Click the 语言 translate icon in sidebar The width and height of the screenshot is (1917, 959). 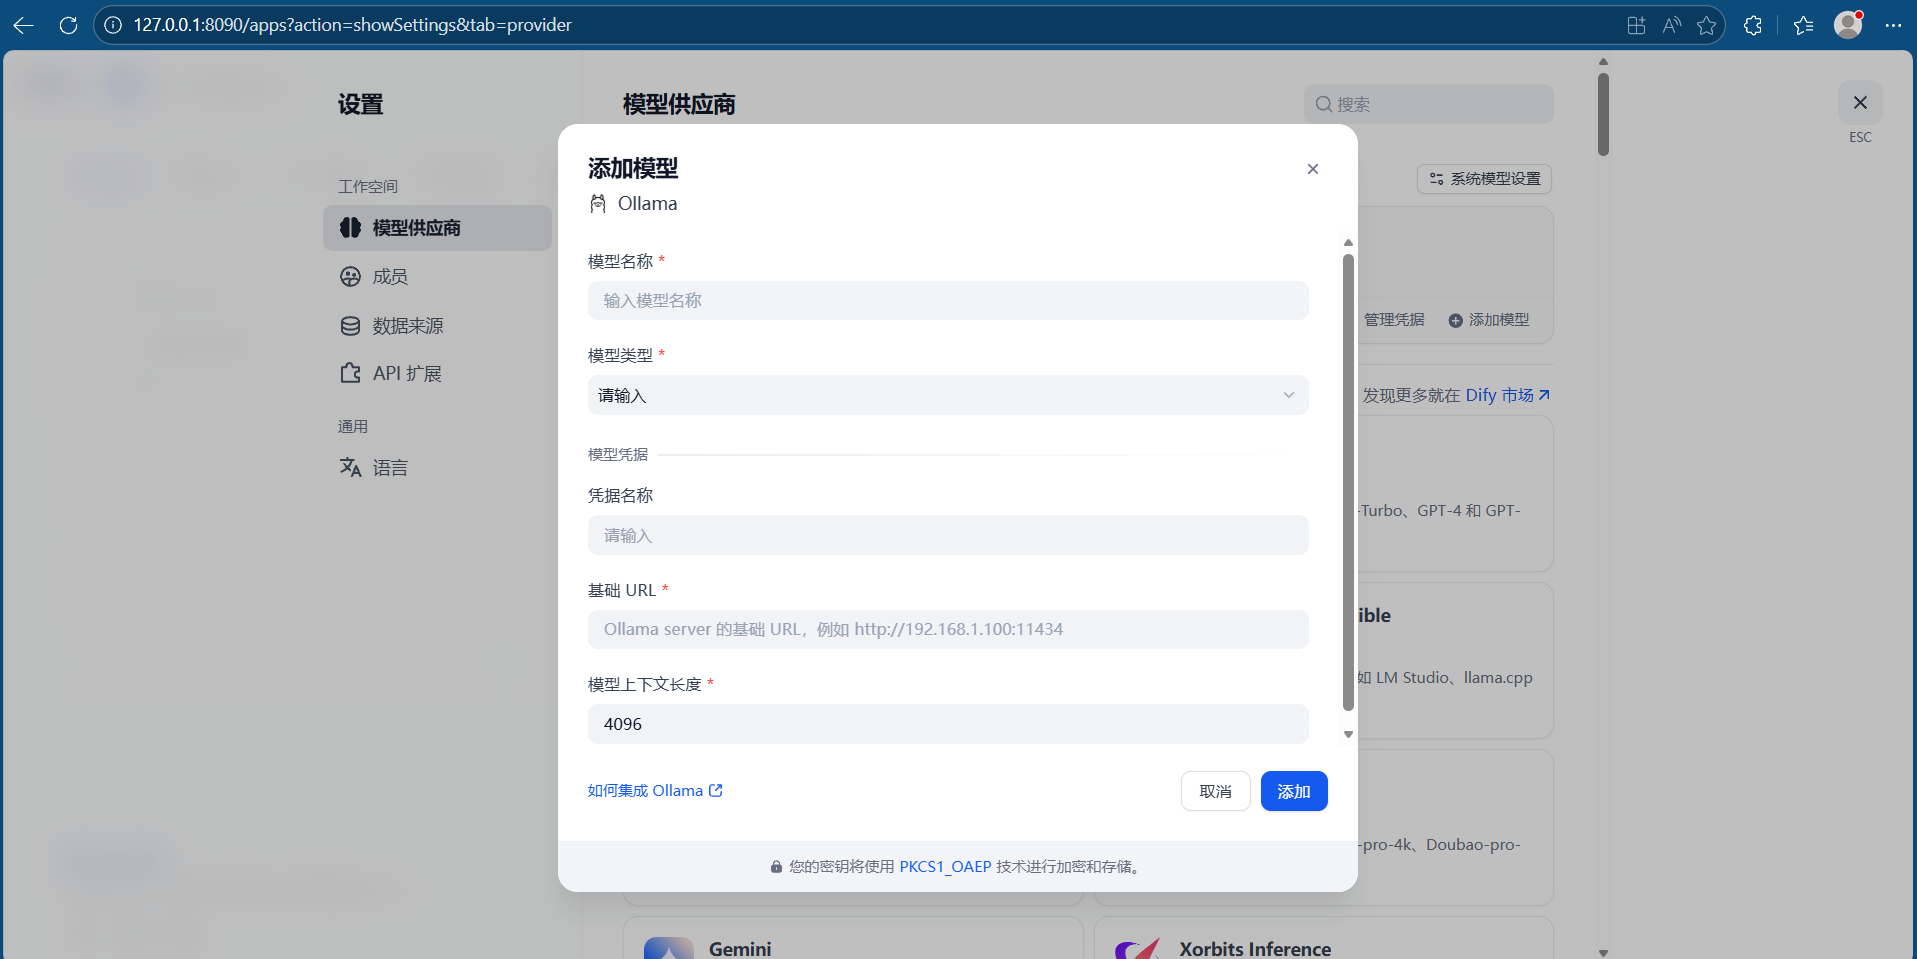pyautogui.click(x=350, y=467)
